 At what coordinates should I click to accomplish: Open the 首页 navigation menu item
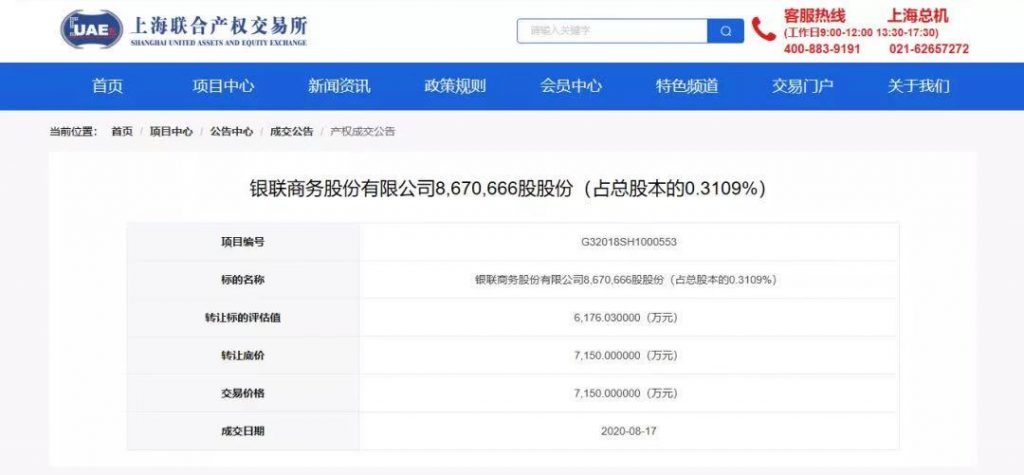[x=107, y=86]
